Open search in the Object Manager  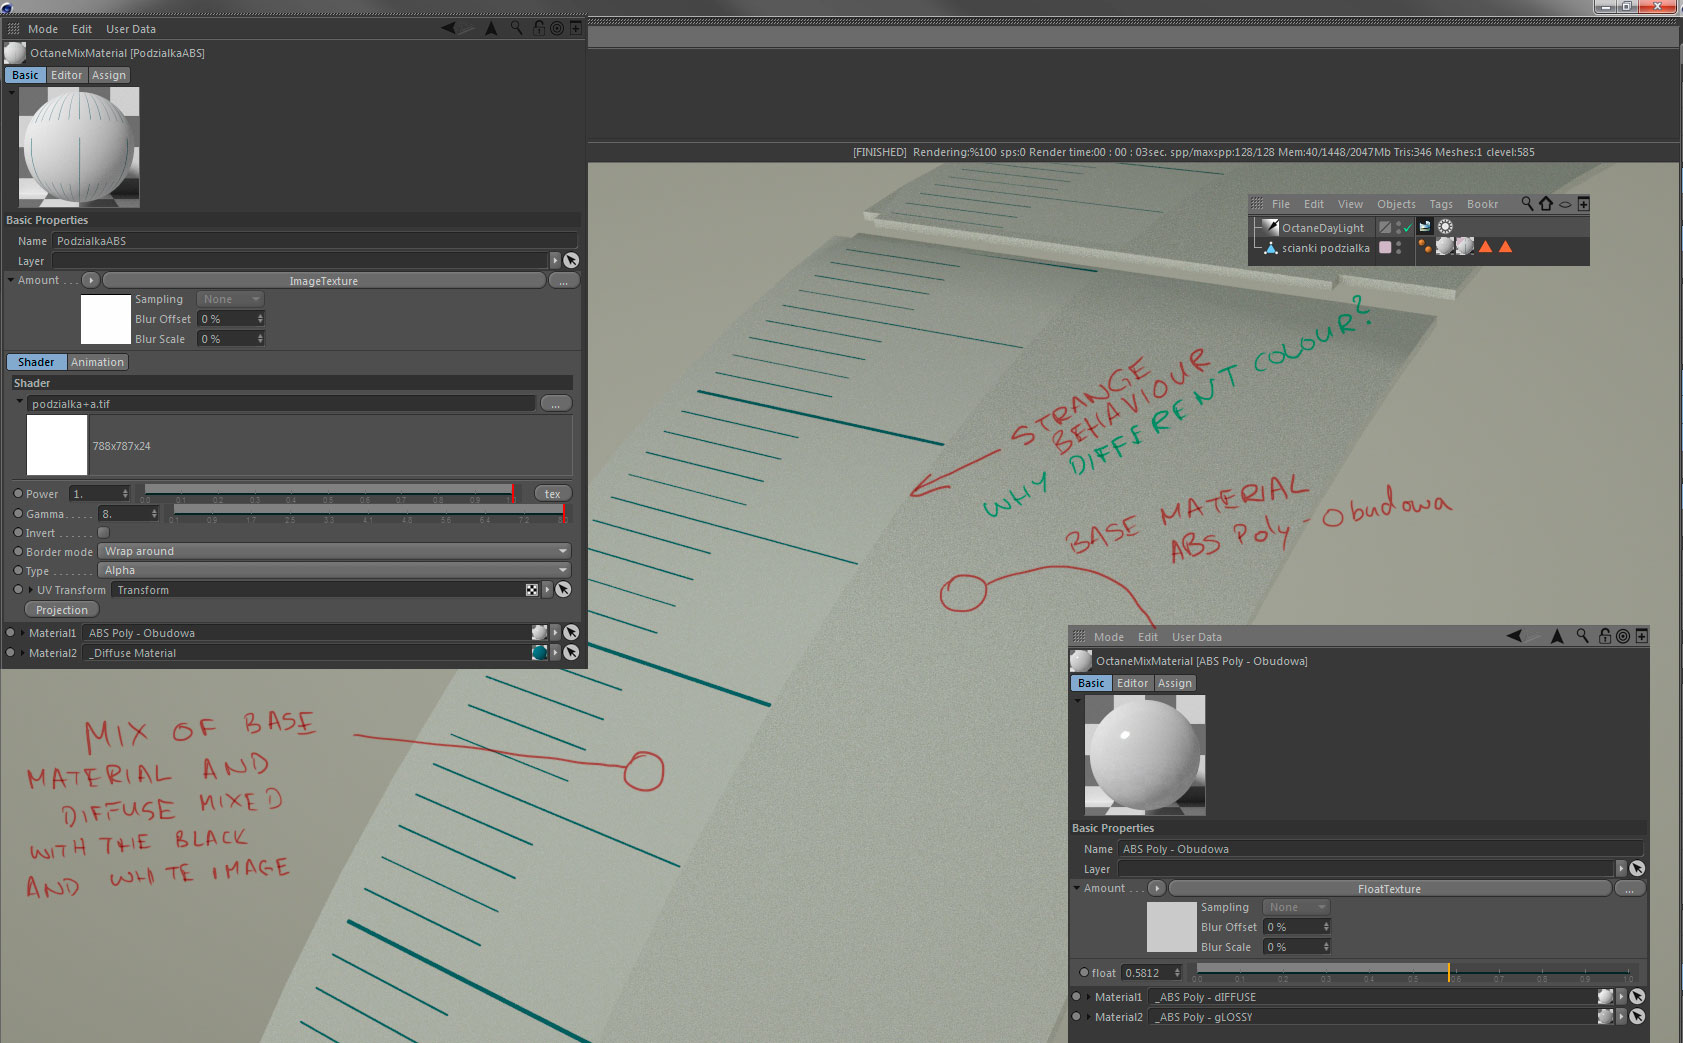tap(1527, 203)
